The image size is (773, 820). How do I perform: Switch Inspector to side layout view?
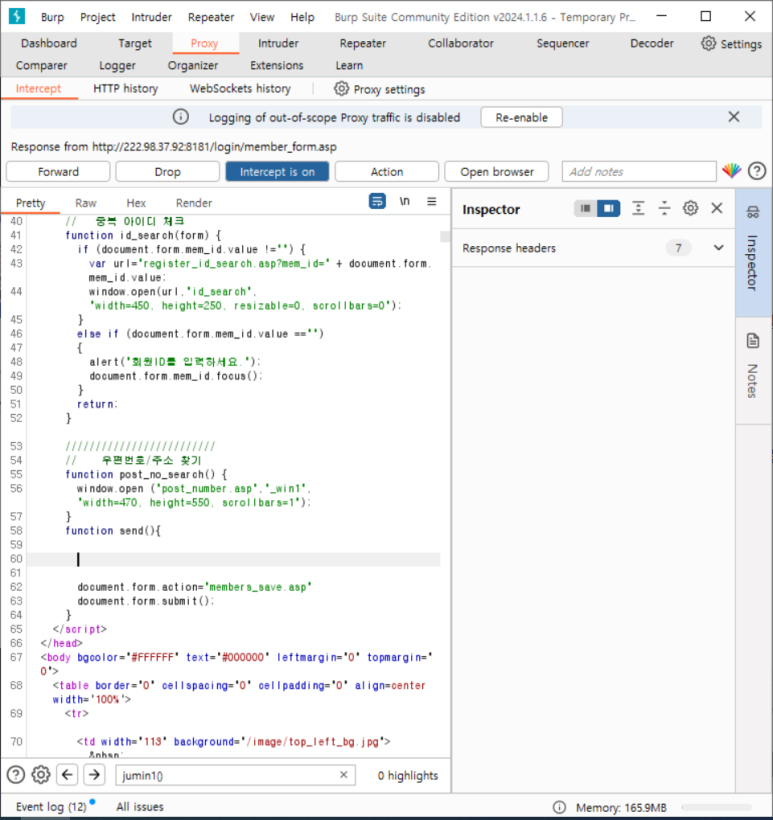click(608, 209)
